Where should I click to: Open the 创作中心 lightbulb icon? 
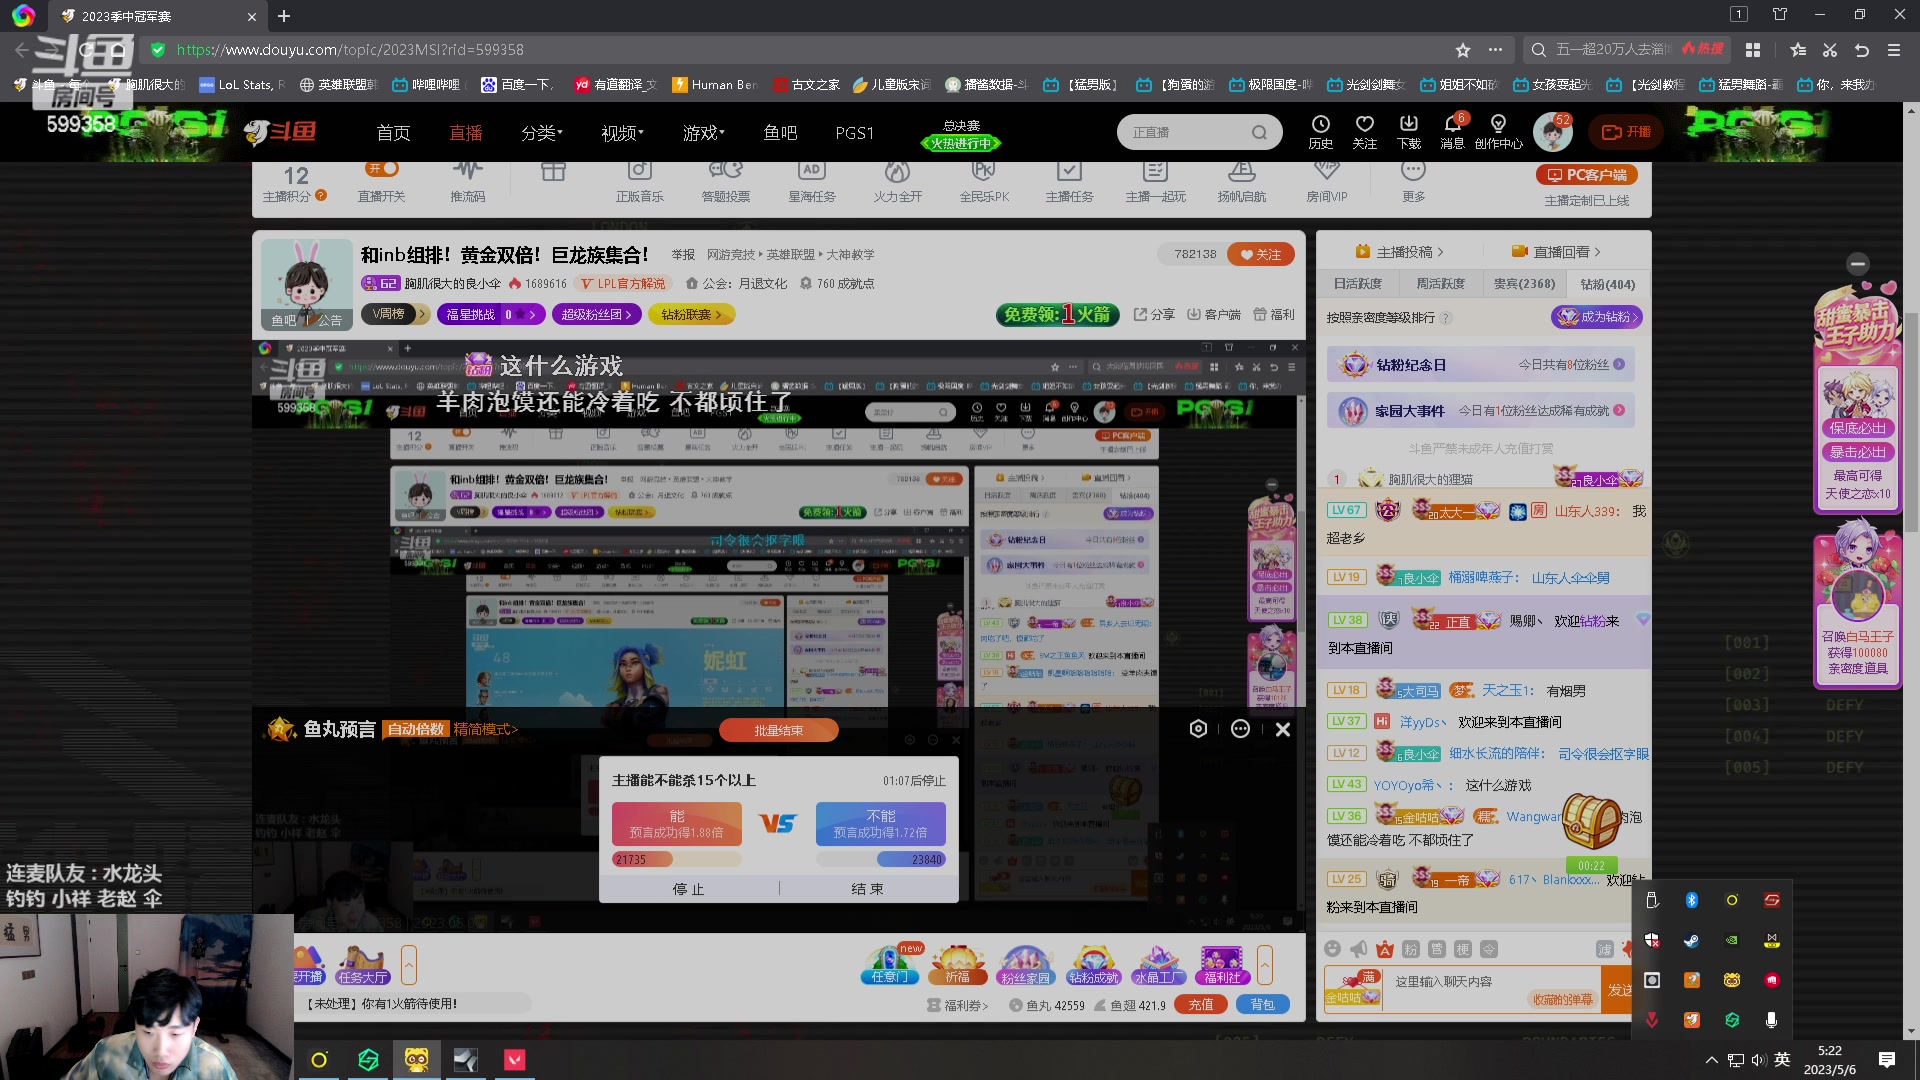[1498, 131]
